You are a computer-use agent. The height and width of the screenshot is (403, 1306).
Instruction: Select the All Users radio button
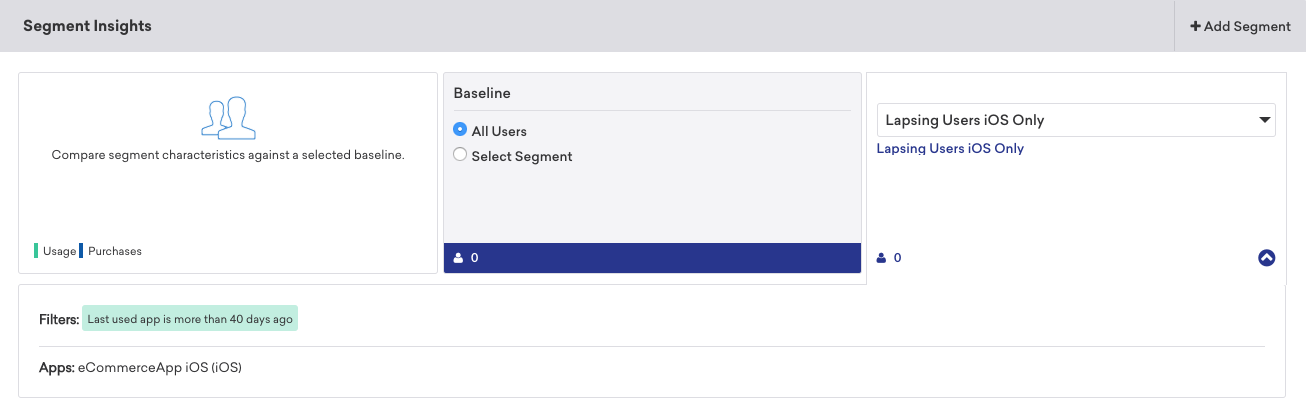pos(460,130)
